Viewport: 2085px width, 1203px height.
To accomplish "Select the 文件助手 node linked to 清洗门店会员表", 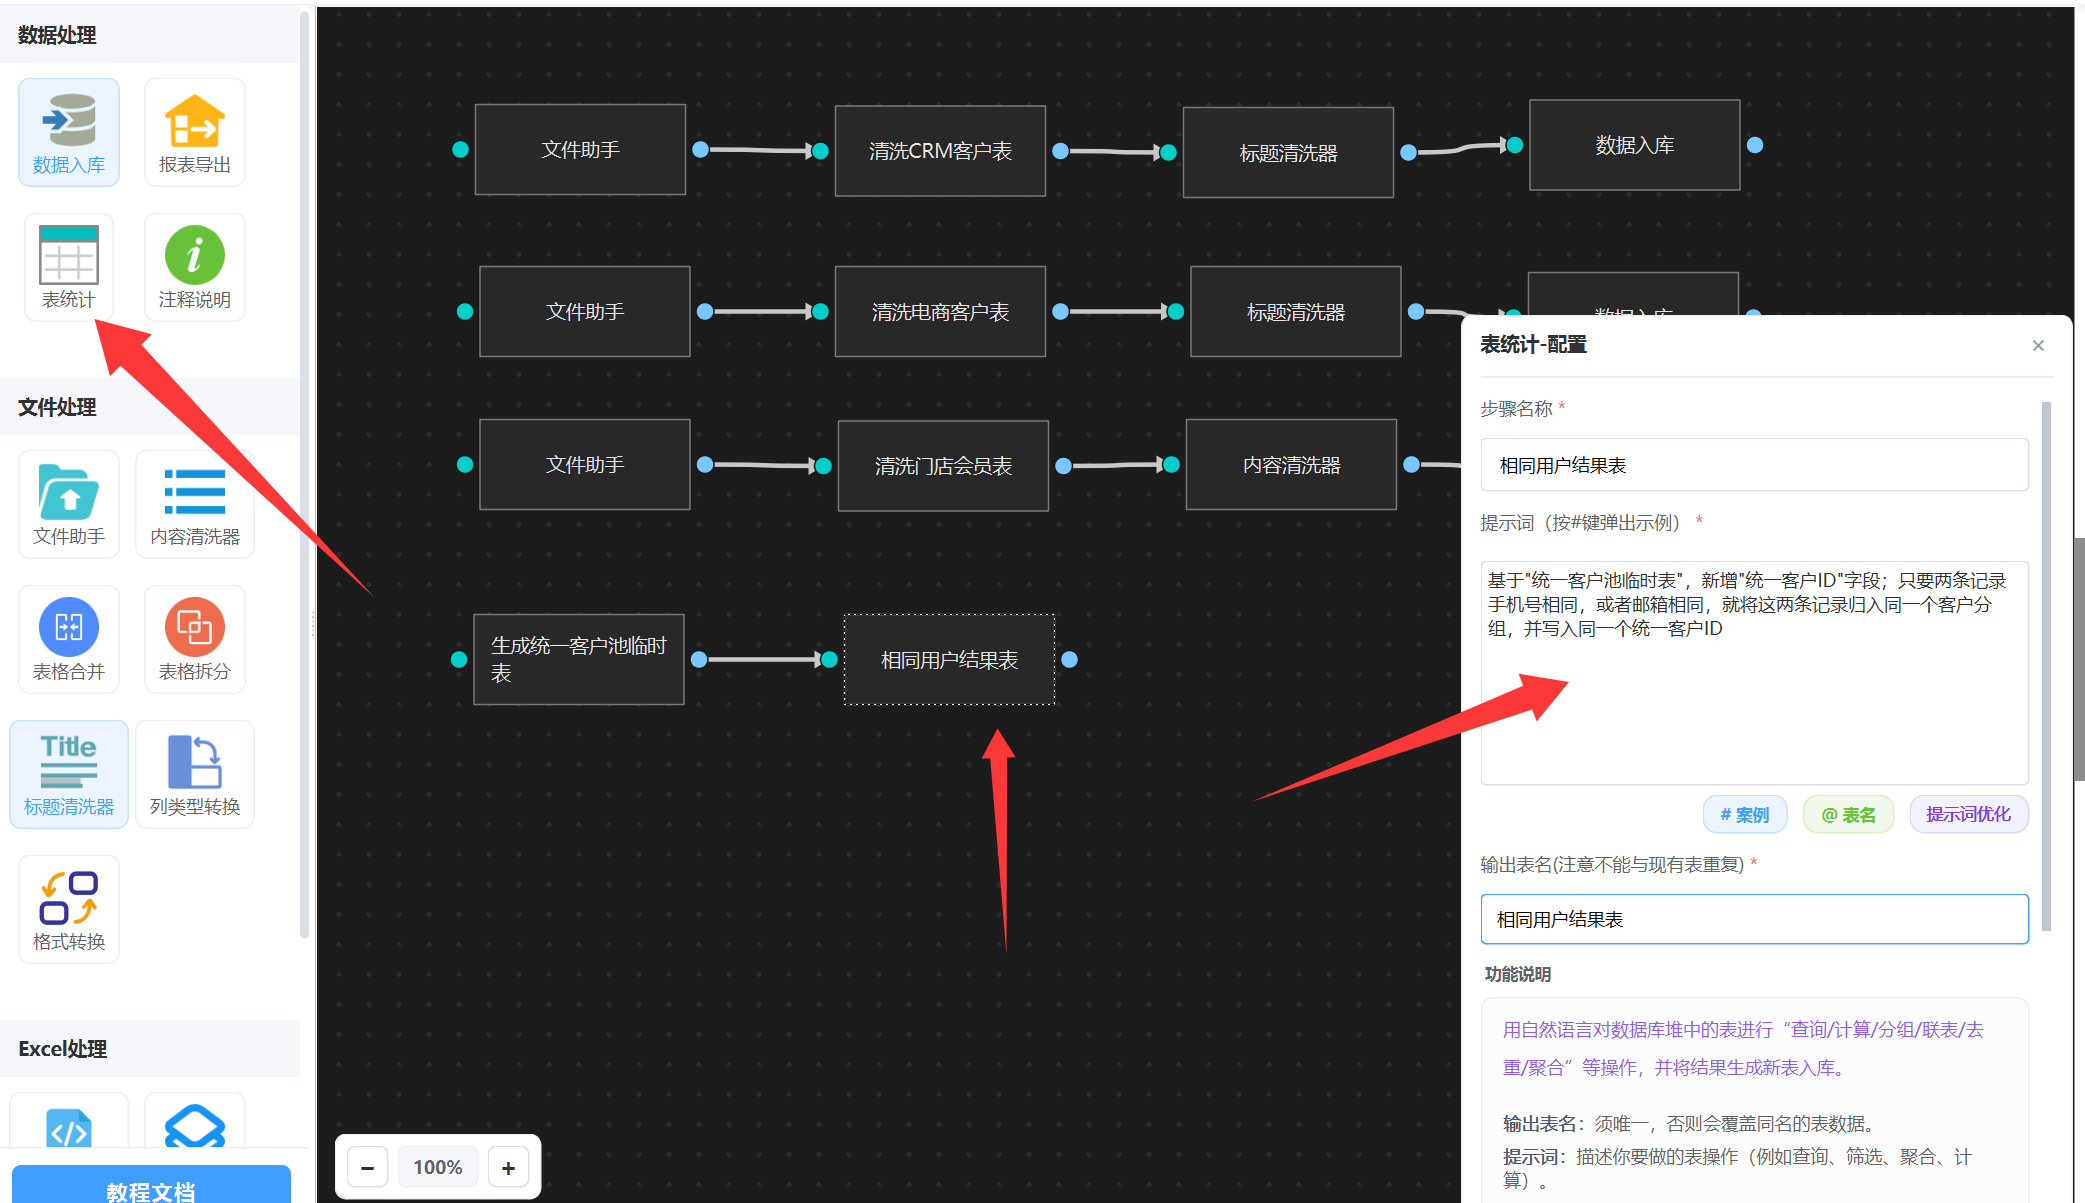I will [x=585, y=464].
